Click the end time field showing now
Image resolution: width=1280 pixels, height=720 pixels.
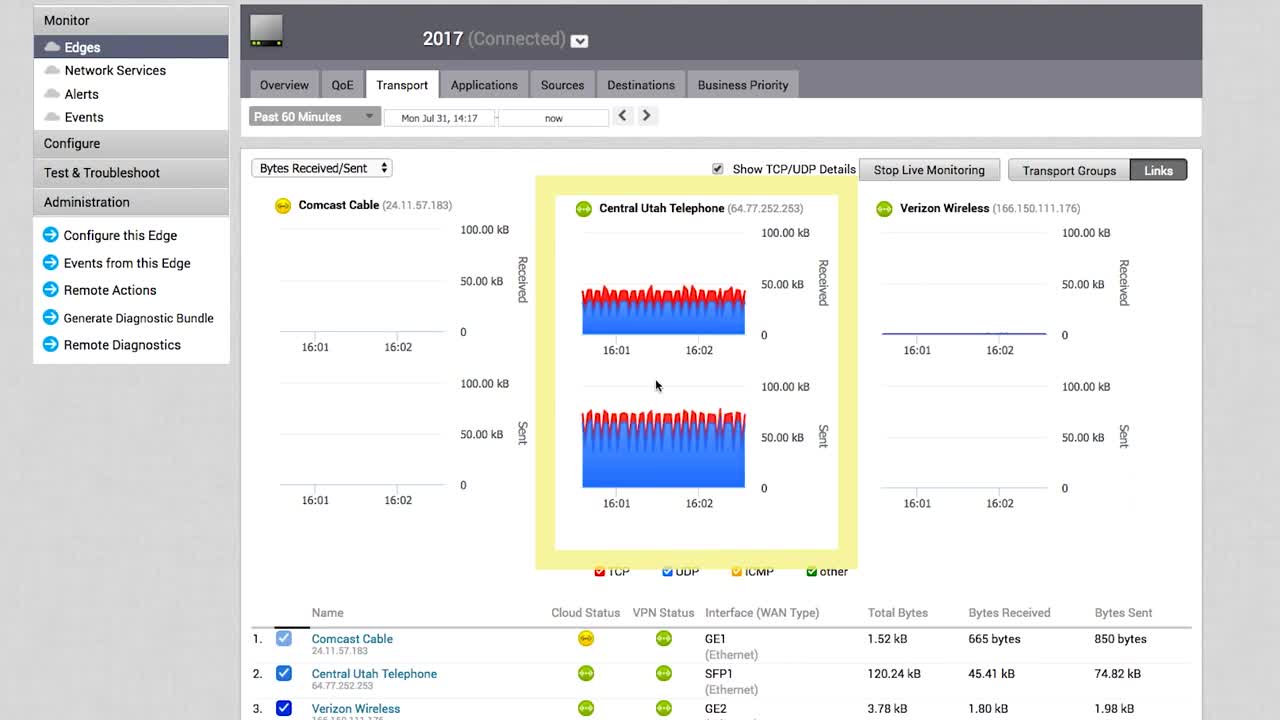pos(554,118)
